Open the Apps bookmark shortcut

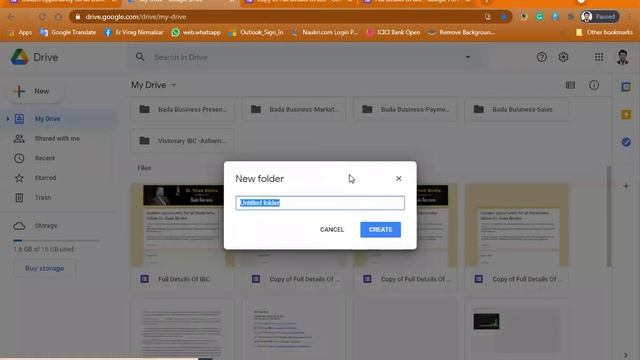(x=20, y=32)
